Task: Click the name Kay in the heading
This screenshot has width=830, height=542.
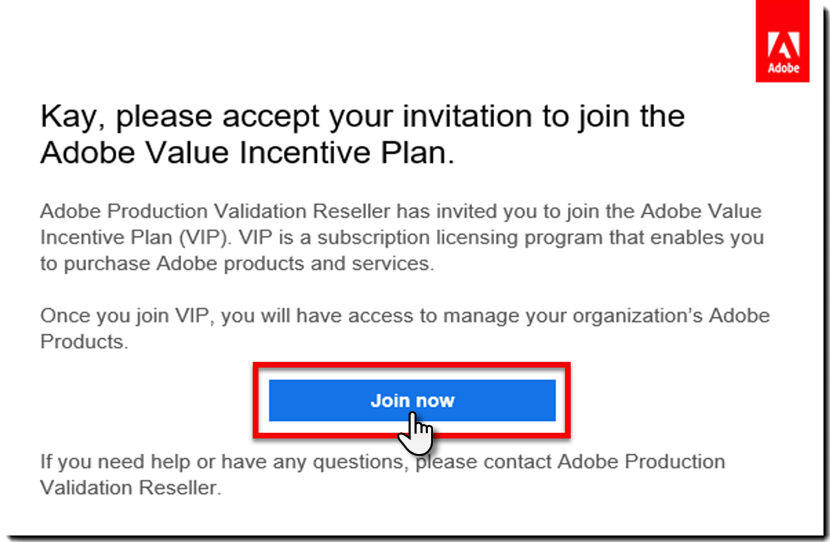Action: click(x=69, y=117)
